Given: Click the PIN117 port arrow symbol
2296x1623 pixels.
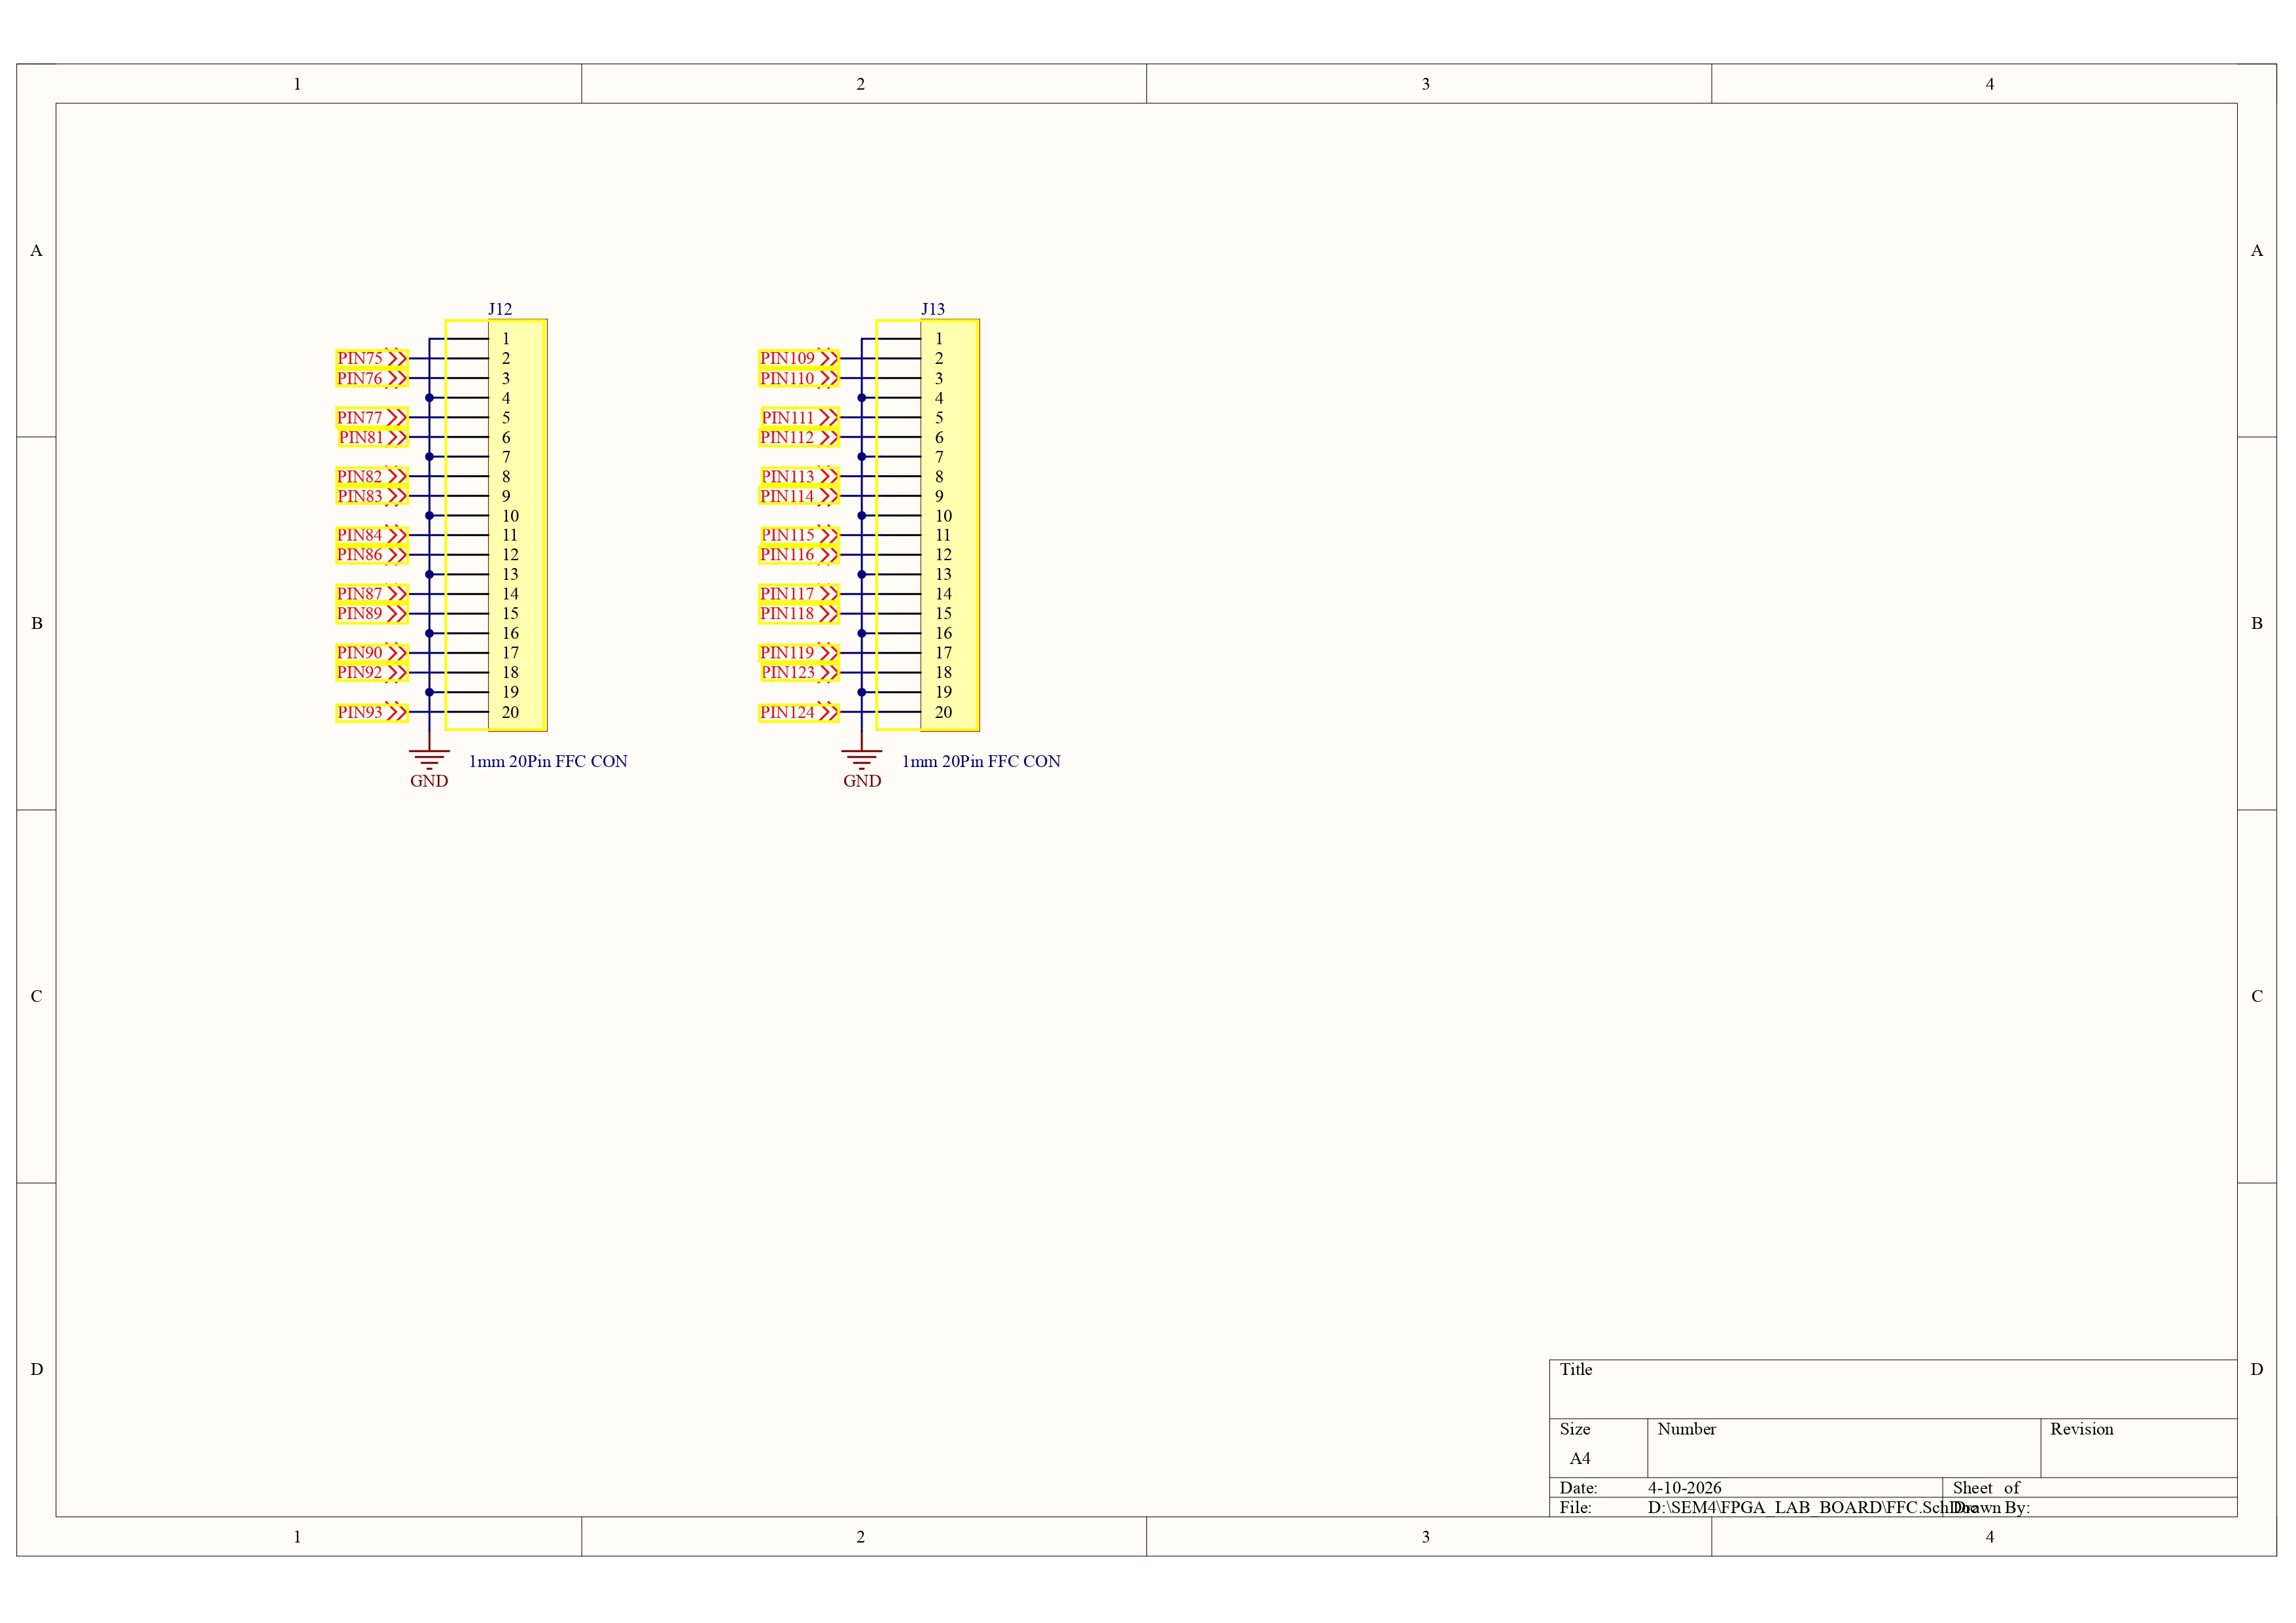Looking at the screenshot, I should (x=797, y=593).
